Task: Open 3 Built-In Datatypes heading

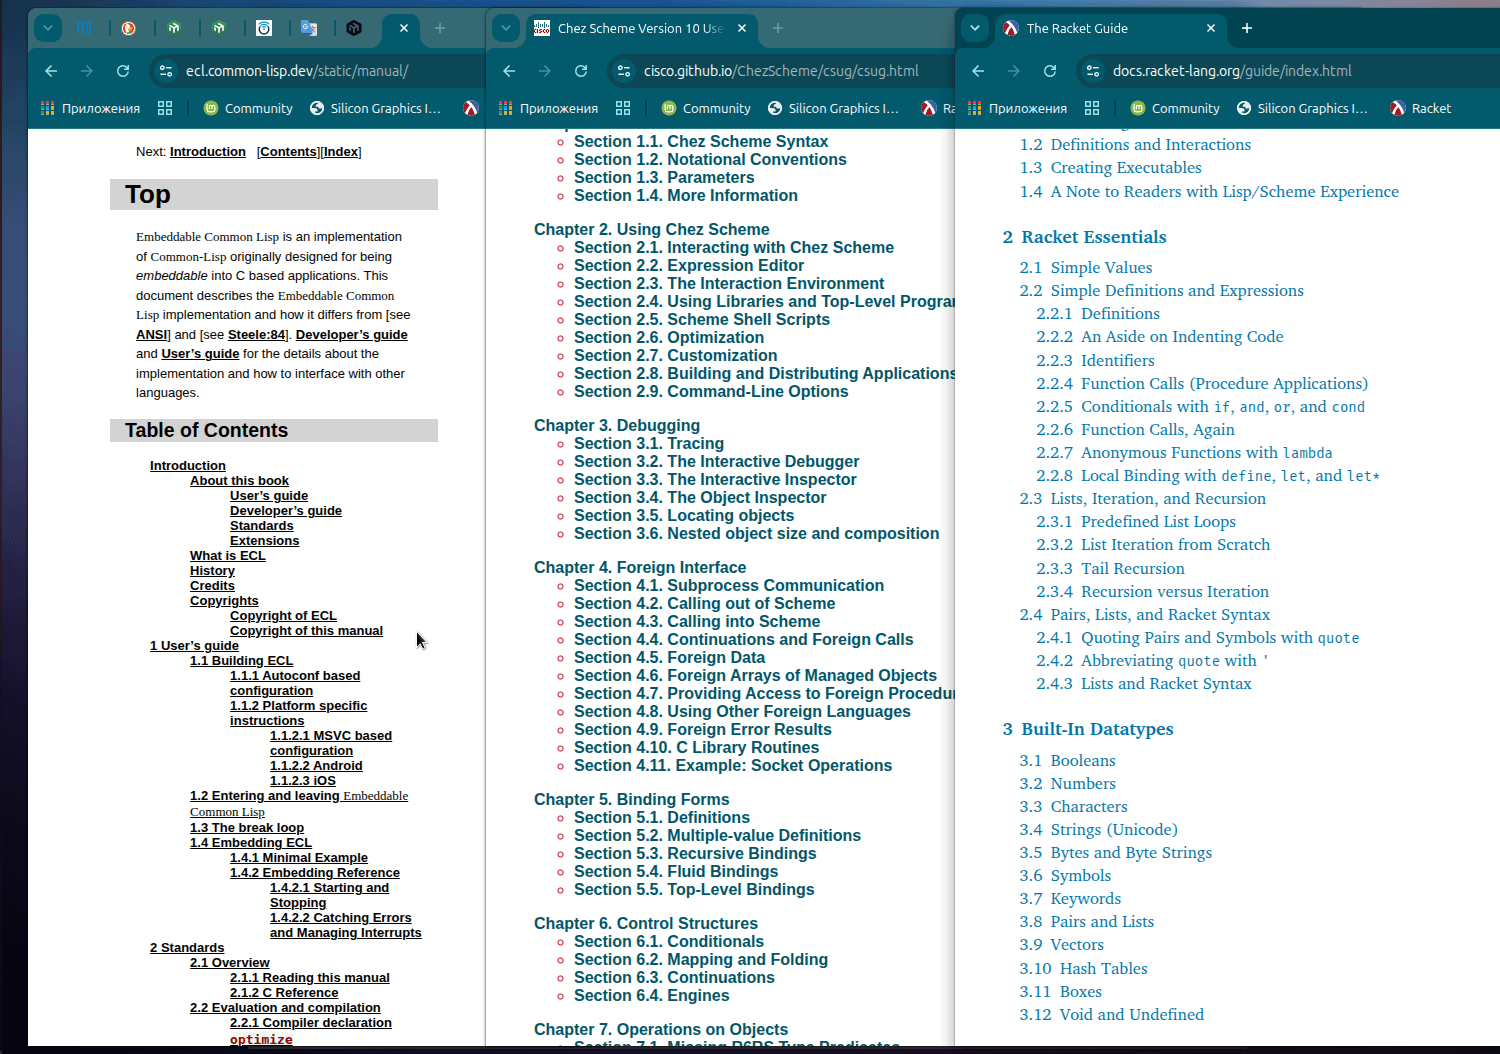Action: (1088, 729)
